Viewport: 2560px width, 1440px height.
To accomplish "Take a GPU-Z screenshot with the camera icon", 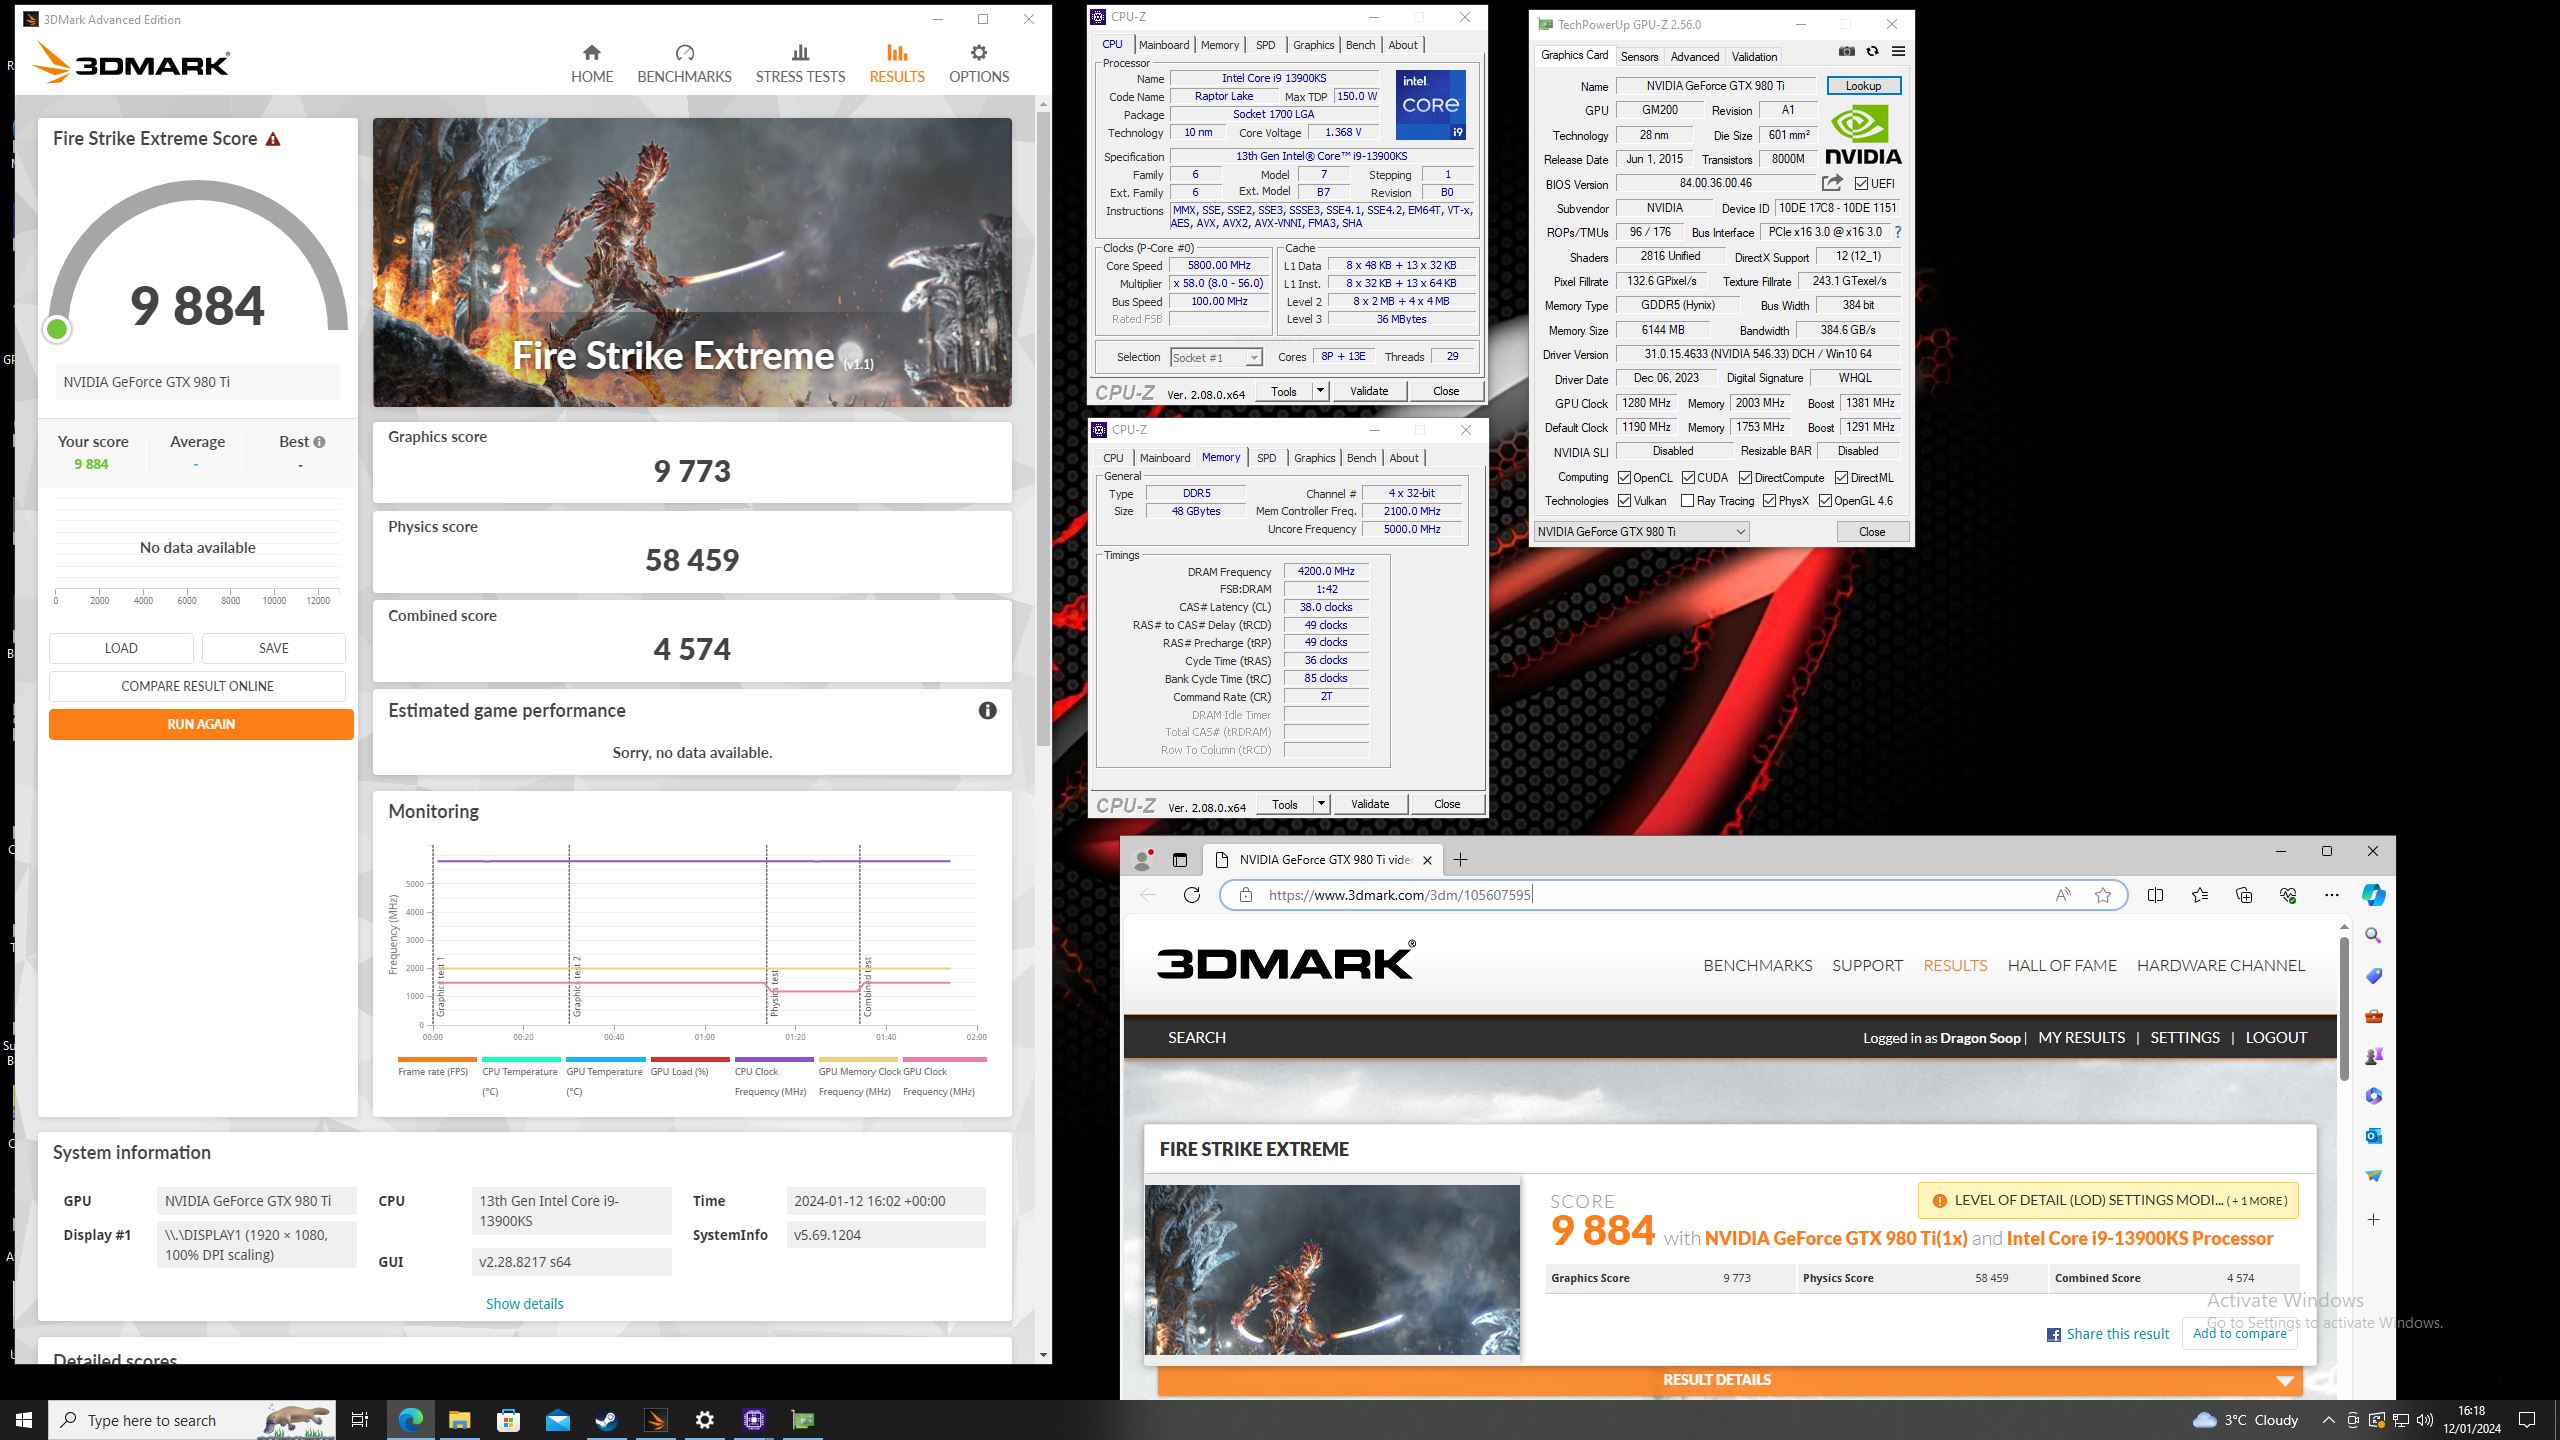I will point(1846,52).
